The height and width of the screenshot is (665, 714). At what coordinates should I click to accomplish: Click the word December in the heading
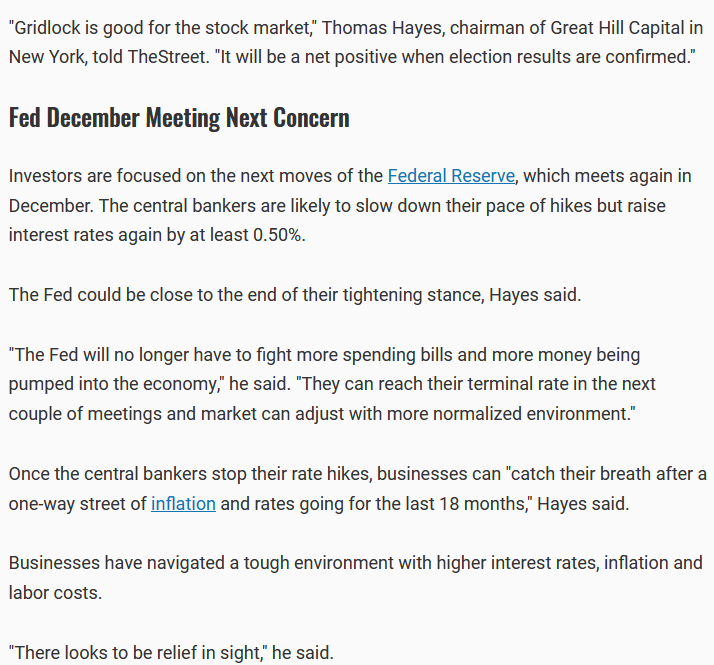(x=92, y=118)
